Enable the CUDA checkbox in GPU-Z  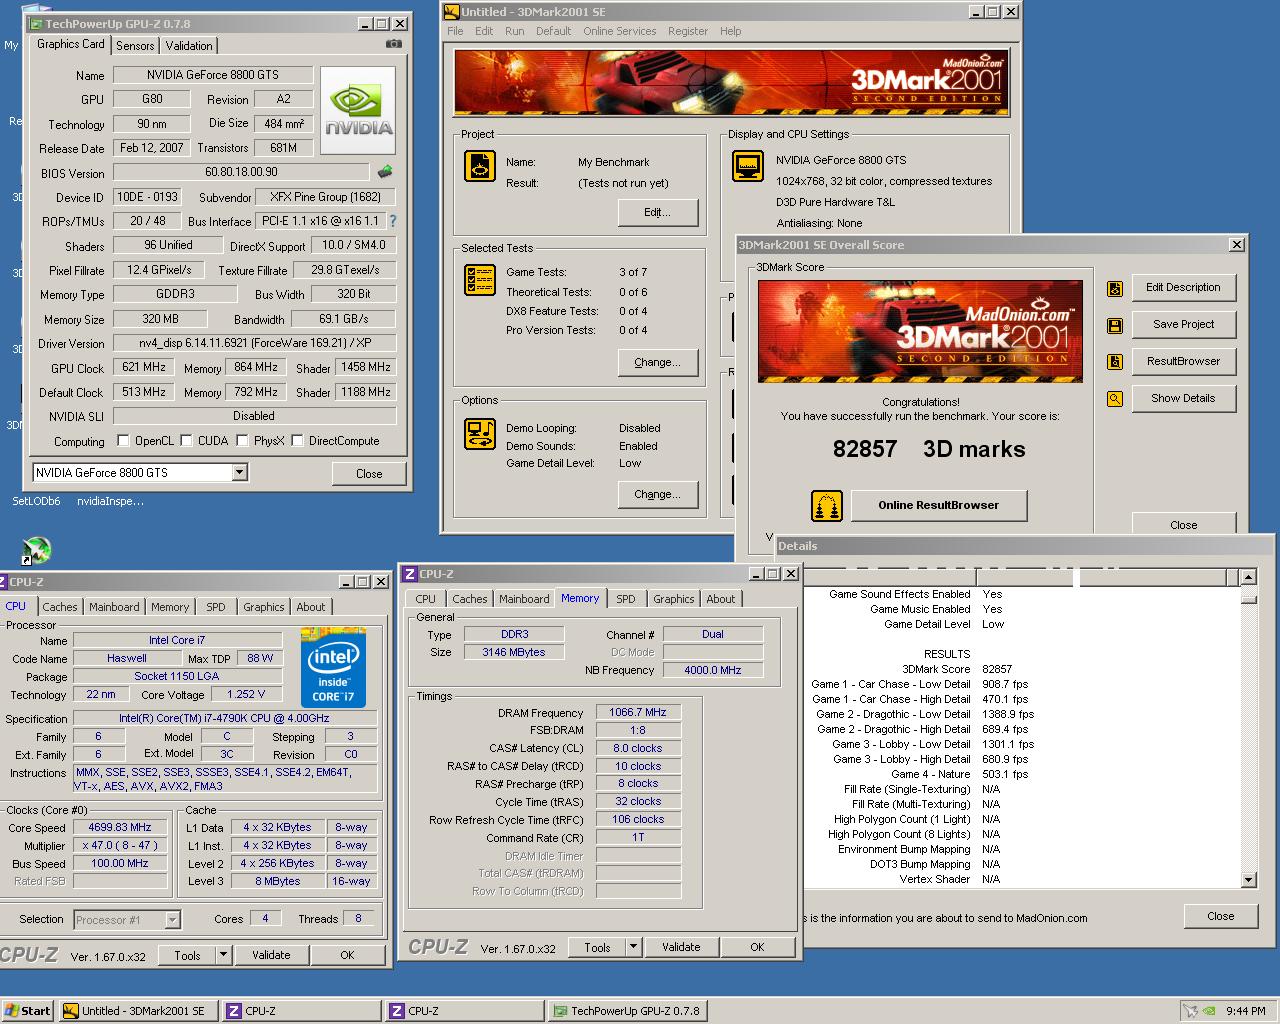tap(186, 440)
